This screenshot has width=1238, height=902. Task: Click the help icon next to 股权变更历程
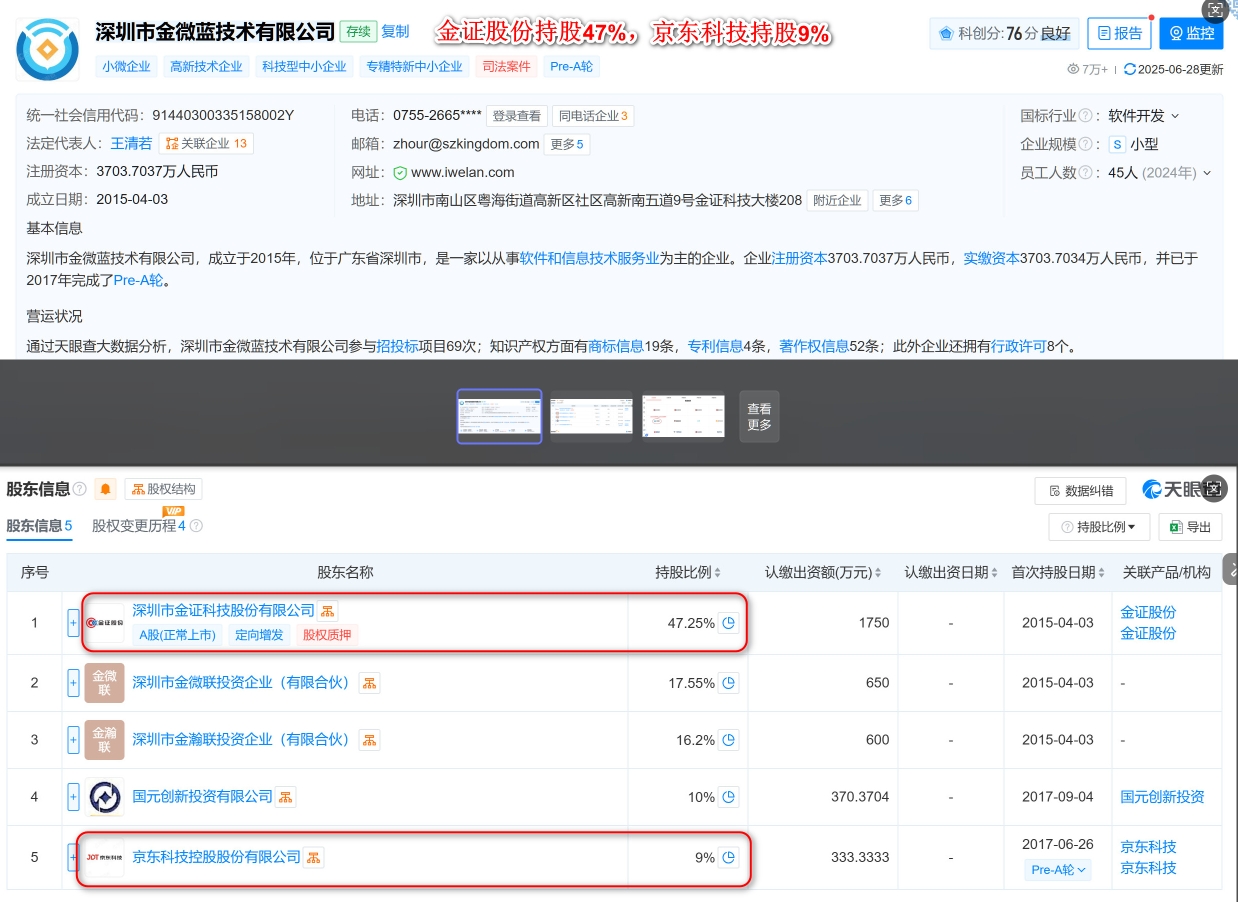196,526
